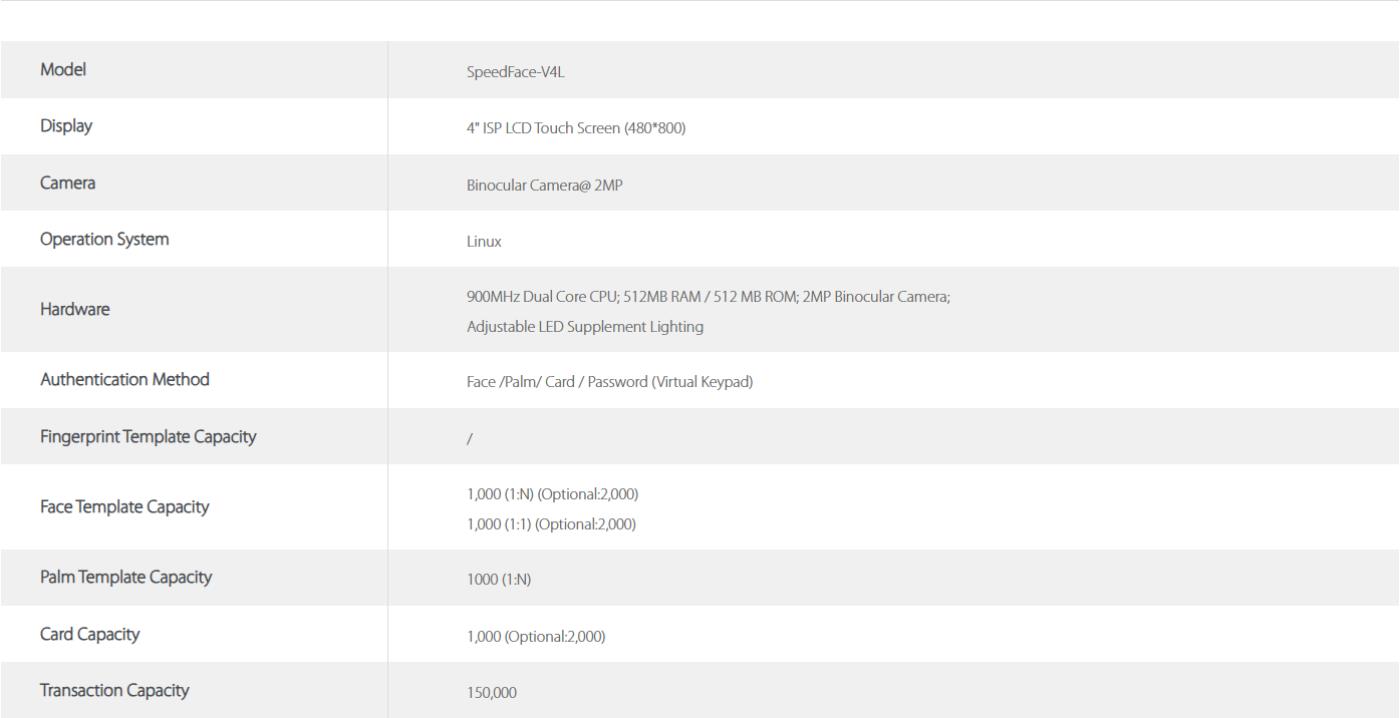Click the 1,000 (1:N) (Optional:2,000) face value

pos(552,494)
